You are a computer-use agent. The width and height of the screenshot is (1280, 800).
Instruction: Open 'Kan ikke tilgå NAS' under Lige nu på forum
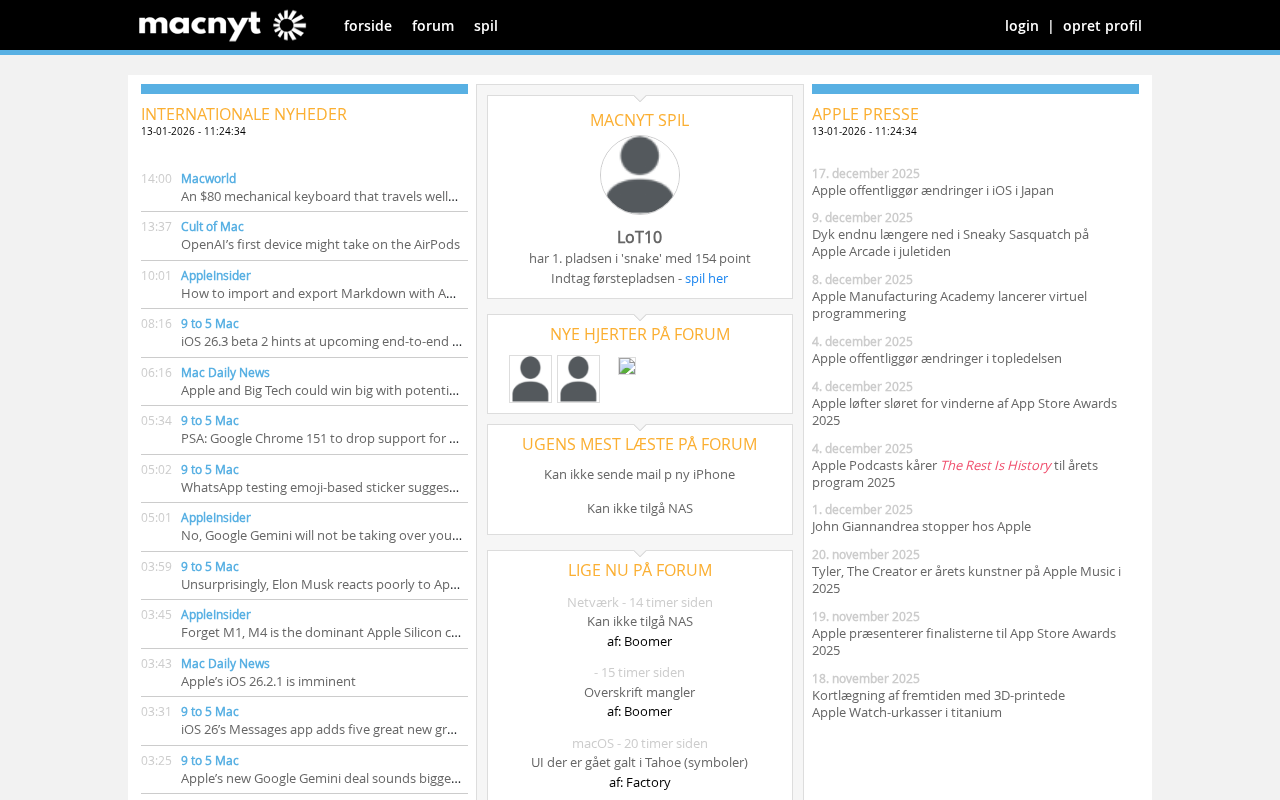point(640,621)
